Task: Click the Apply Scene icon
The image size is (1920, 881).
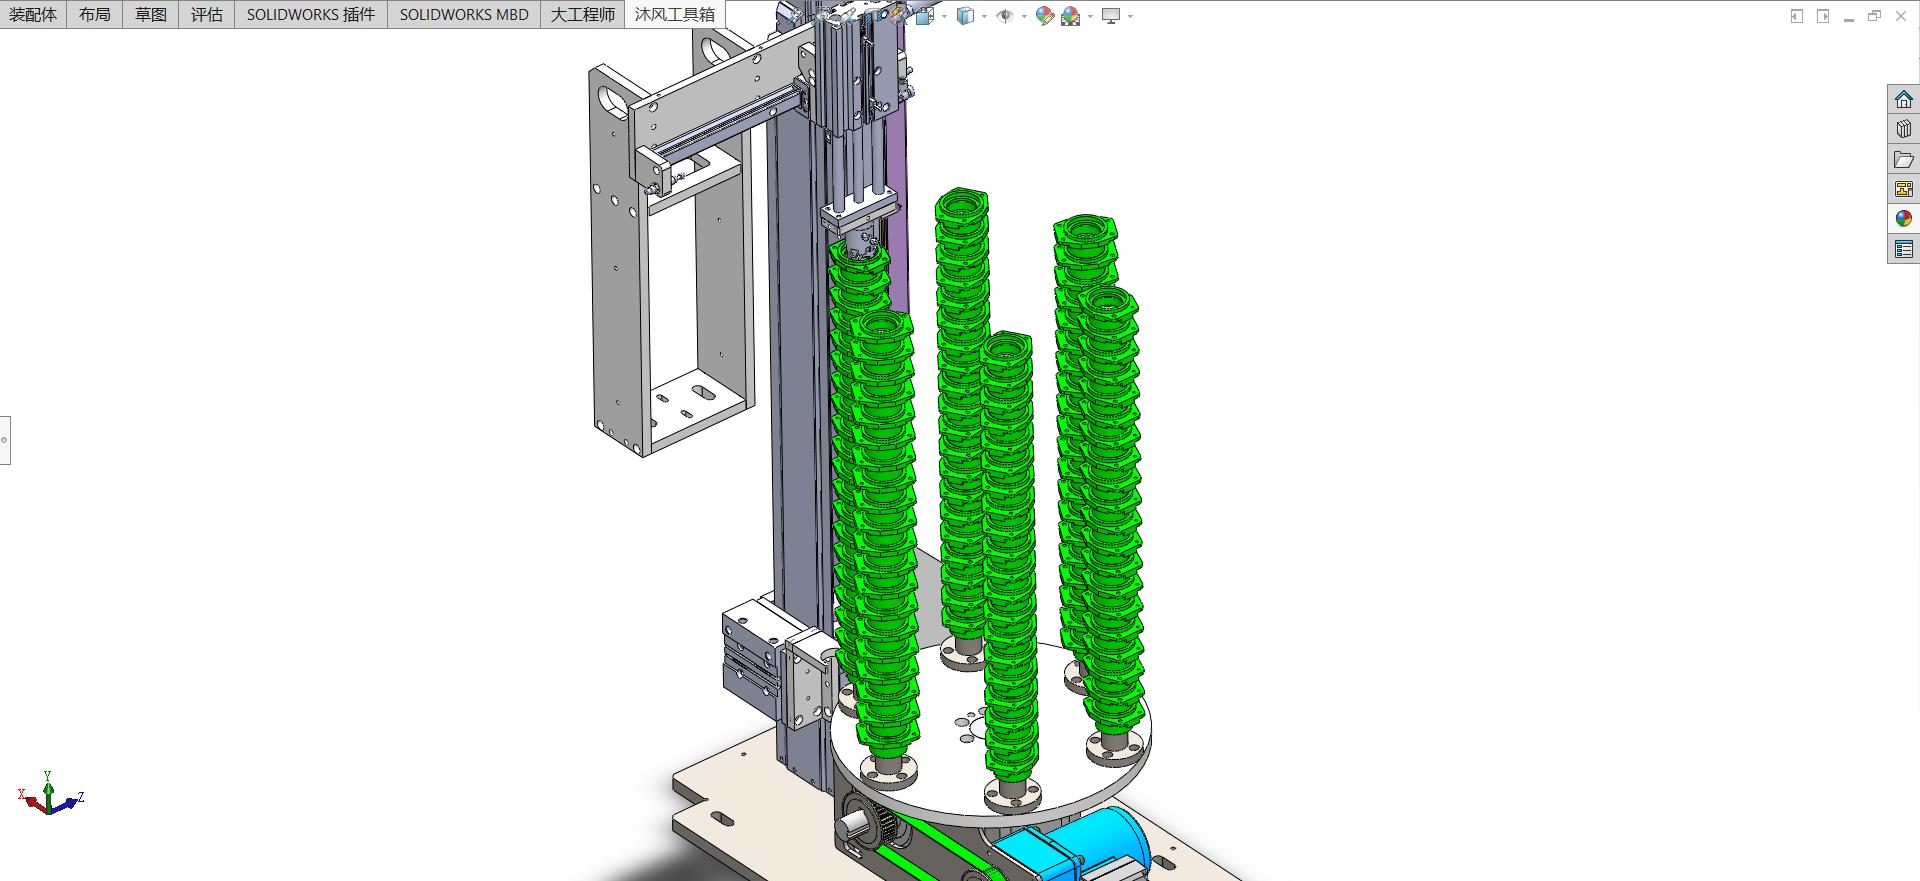Action: pyautogui.click(x=1071, y=16)
